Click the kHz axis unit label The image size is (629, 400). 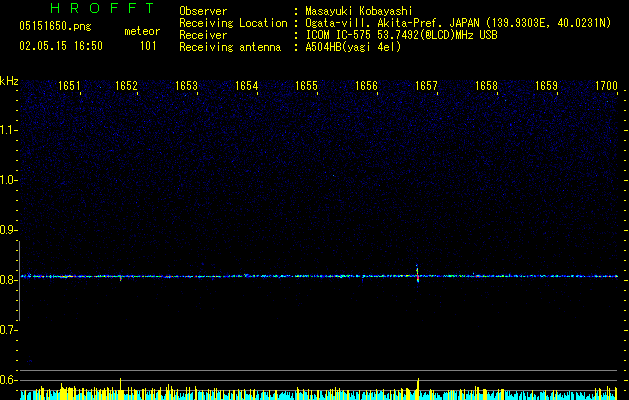tap(9, 81)
